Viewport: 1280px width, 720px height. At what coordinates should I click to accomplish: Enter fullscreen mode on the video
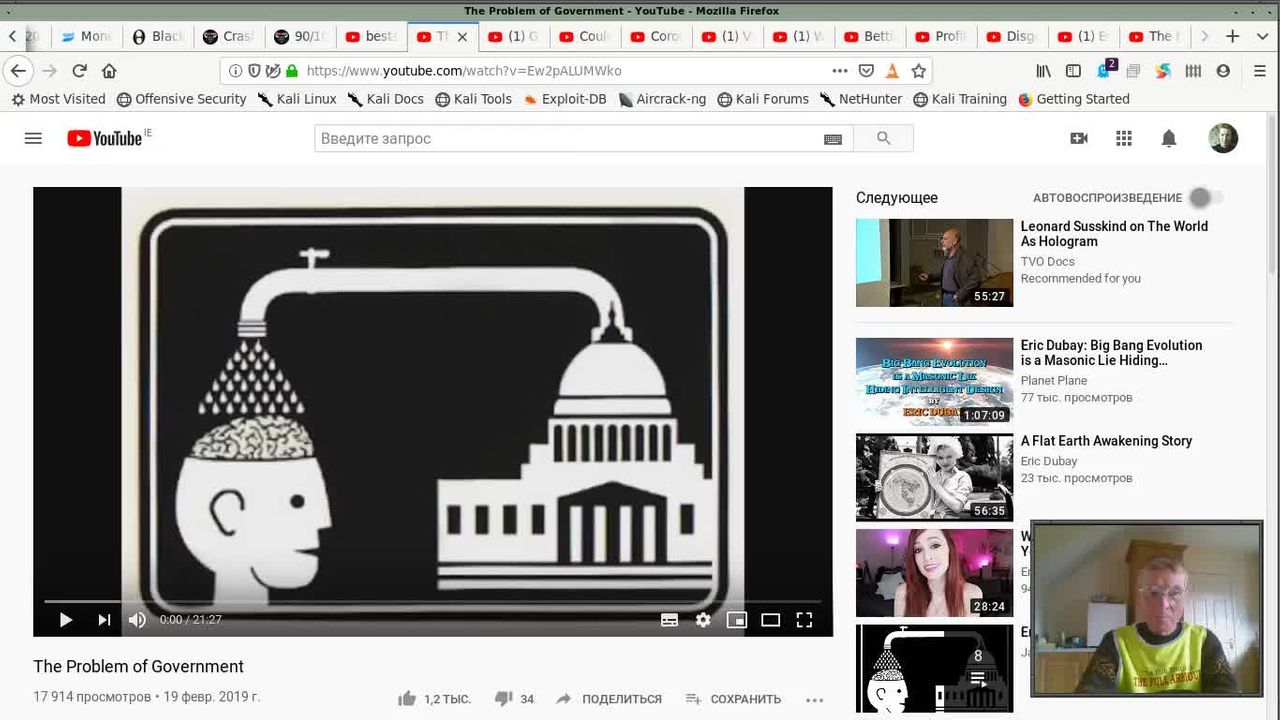pyautogui.click(x=804, y=620)
